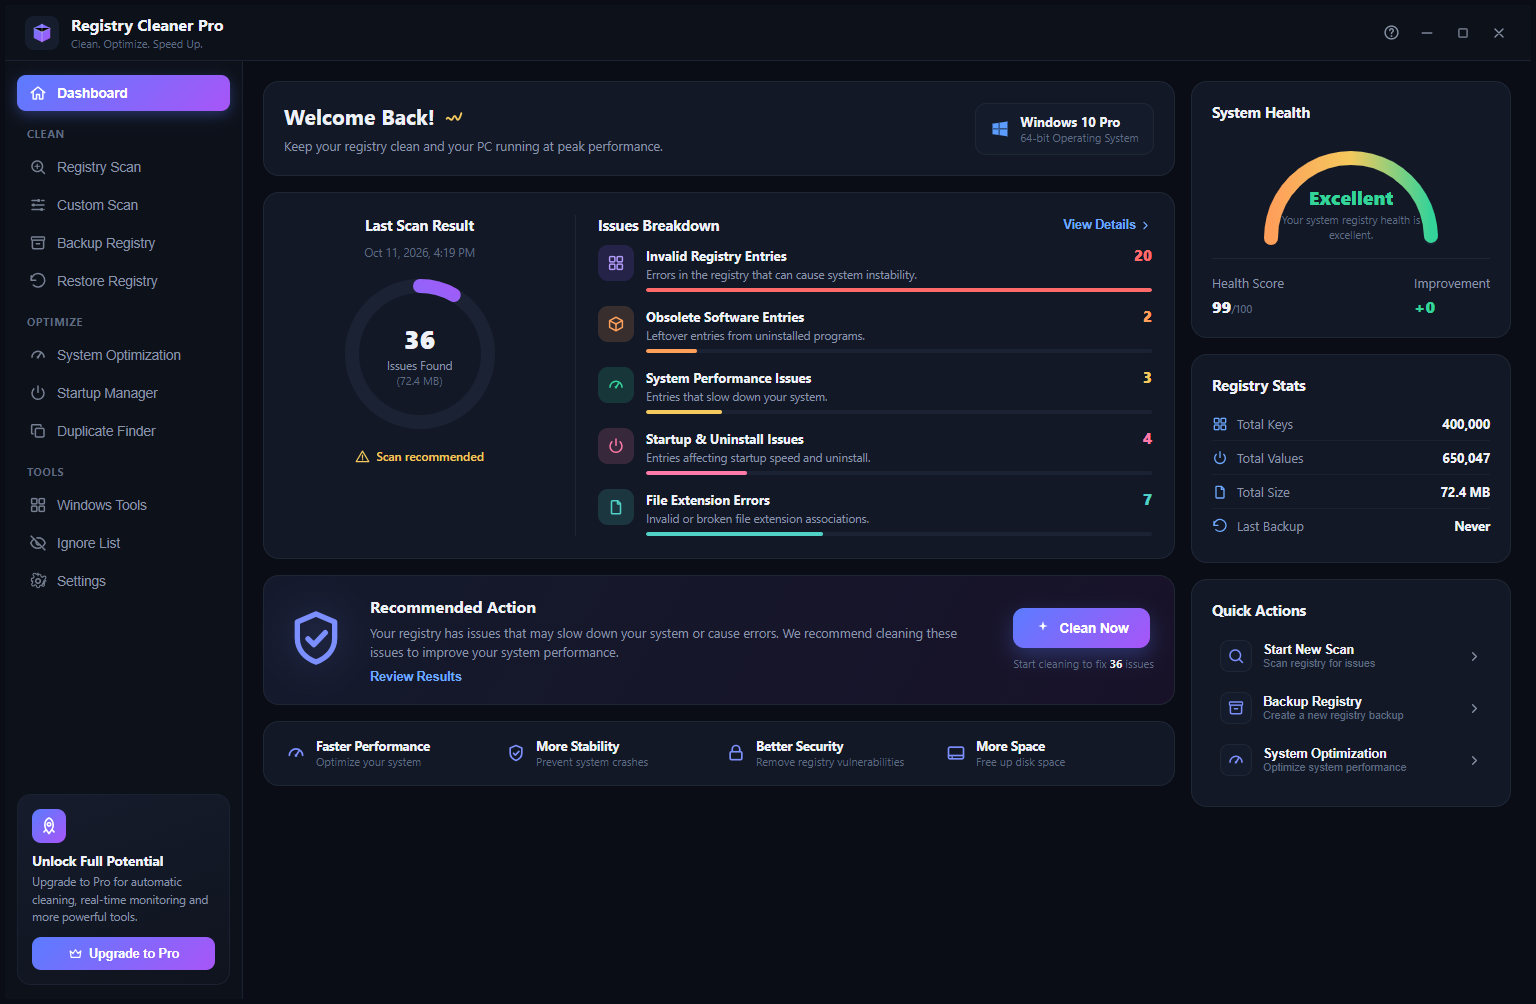
Task: Click the shield checkmark icon in Recommended Action
Action: click(316, 638)
